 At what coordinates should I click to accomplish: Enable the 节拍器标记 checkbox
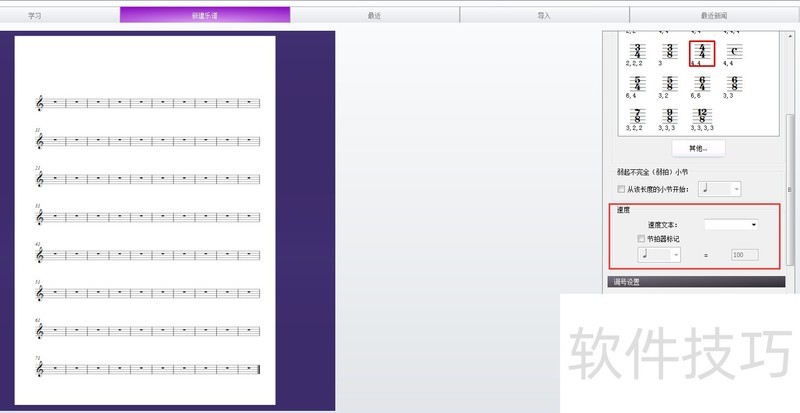[641, 239]
